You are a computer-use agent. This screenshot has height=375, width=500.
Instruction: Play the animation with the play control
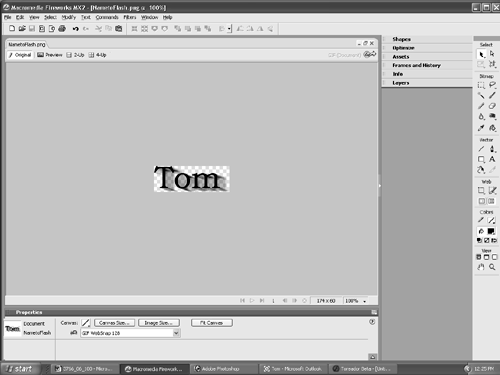(252, 301)
